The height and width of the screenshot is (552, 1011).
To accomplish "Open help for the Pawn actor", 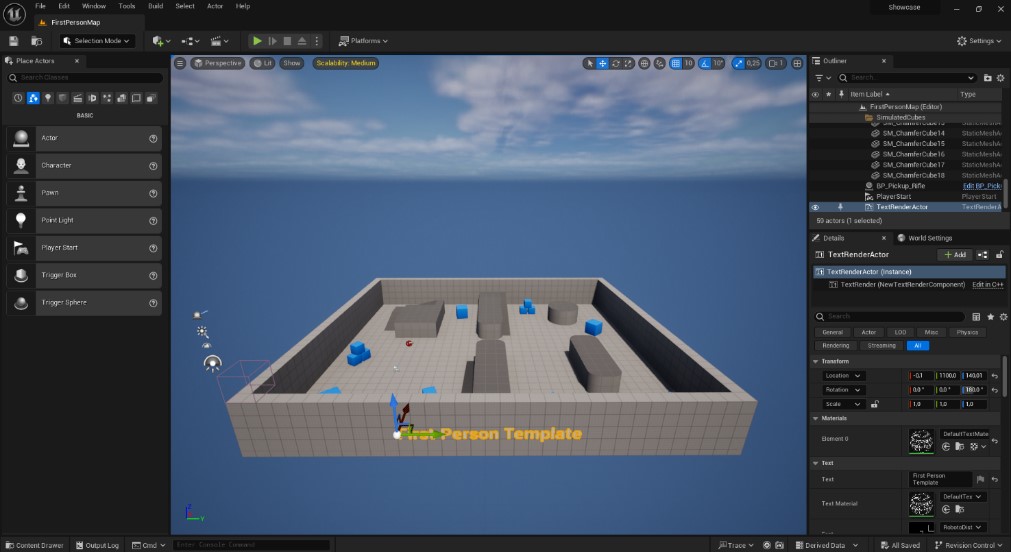I will [153, 193].
